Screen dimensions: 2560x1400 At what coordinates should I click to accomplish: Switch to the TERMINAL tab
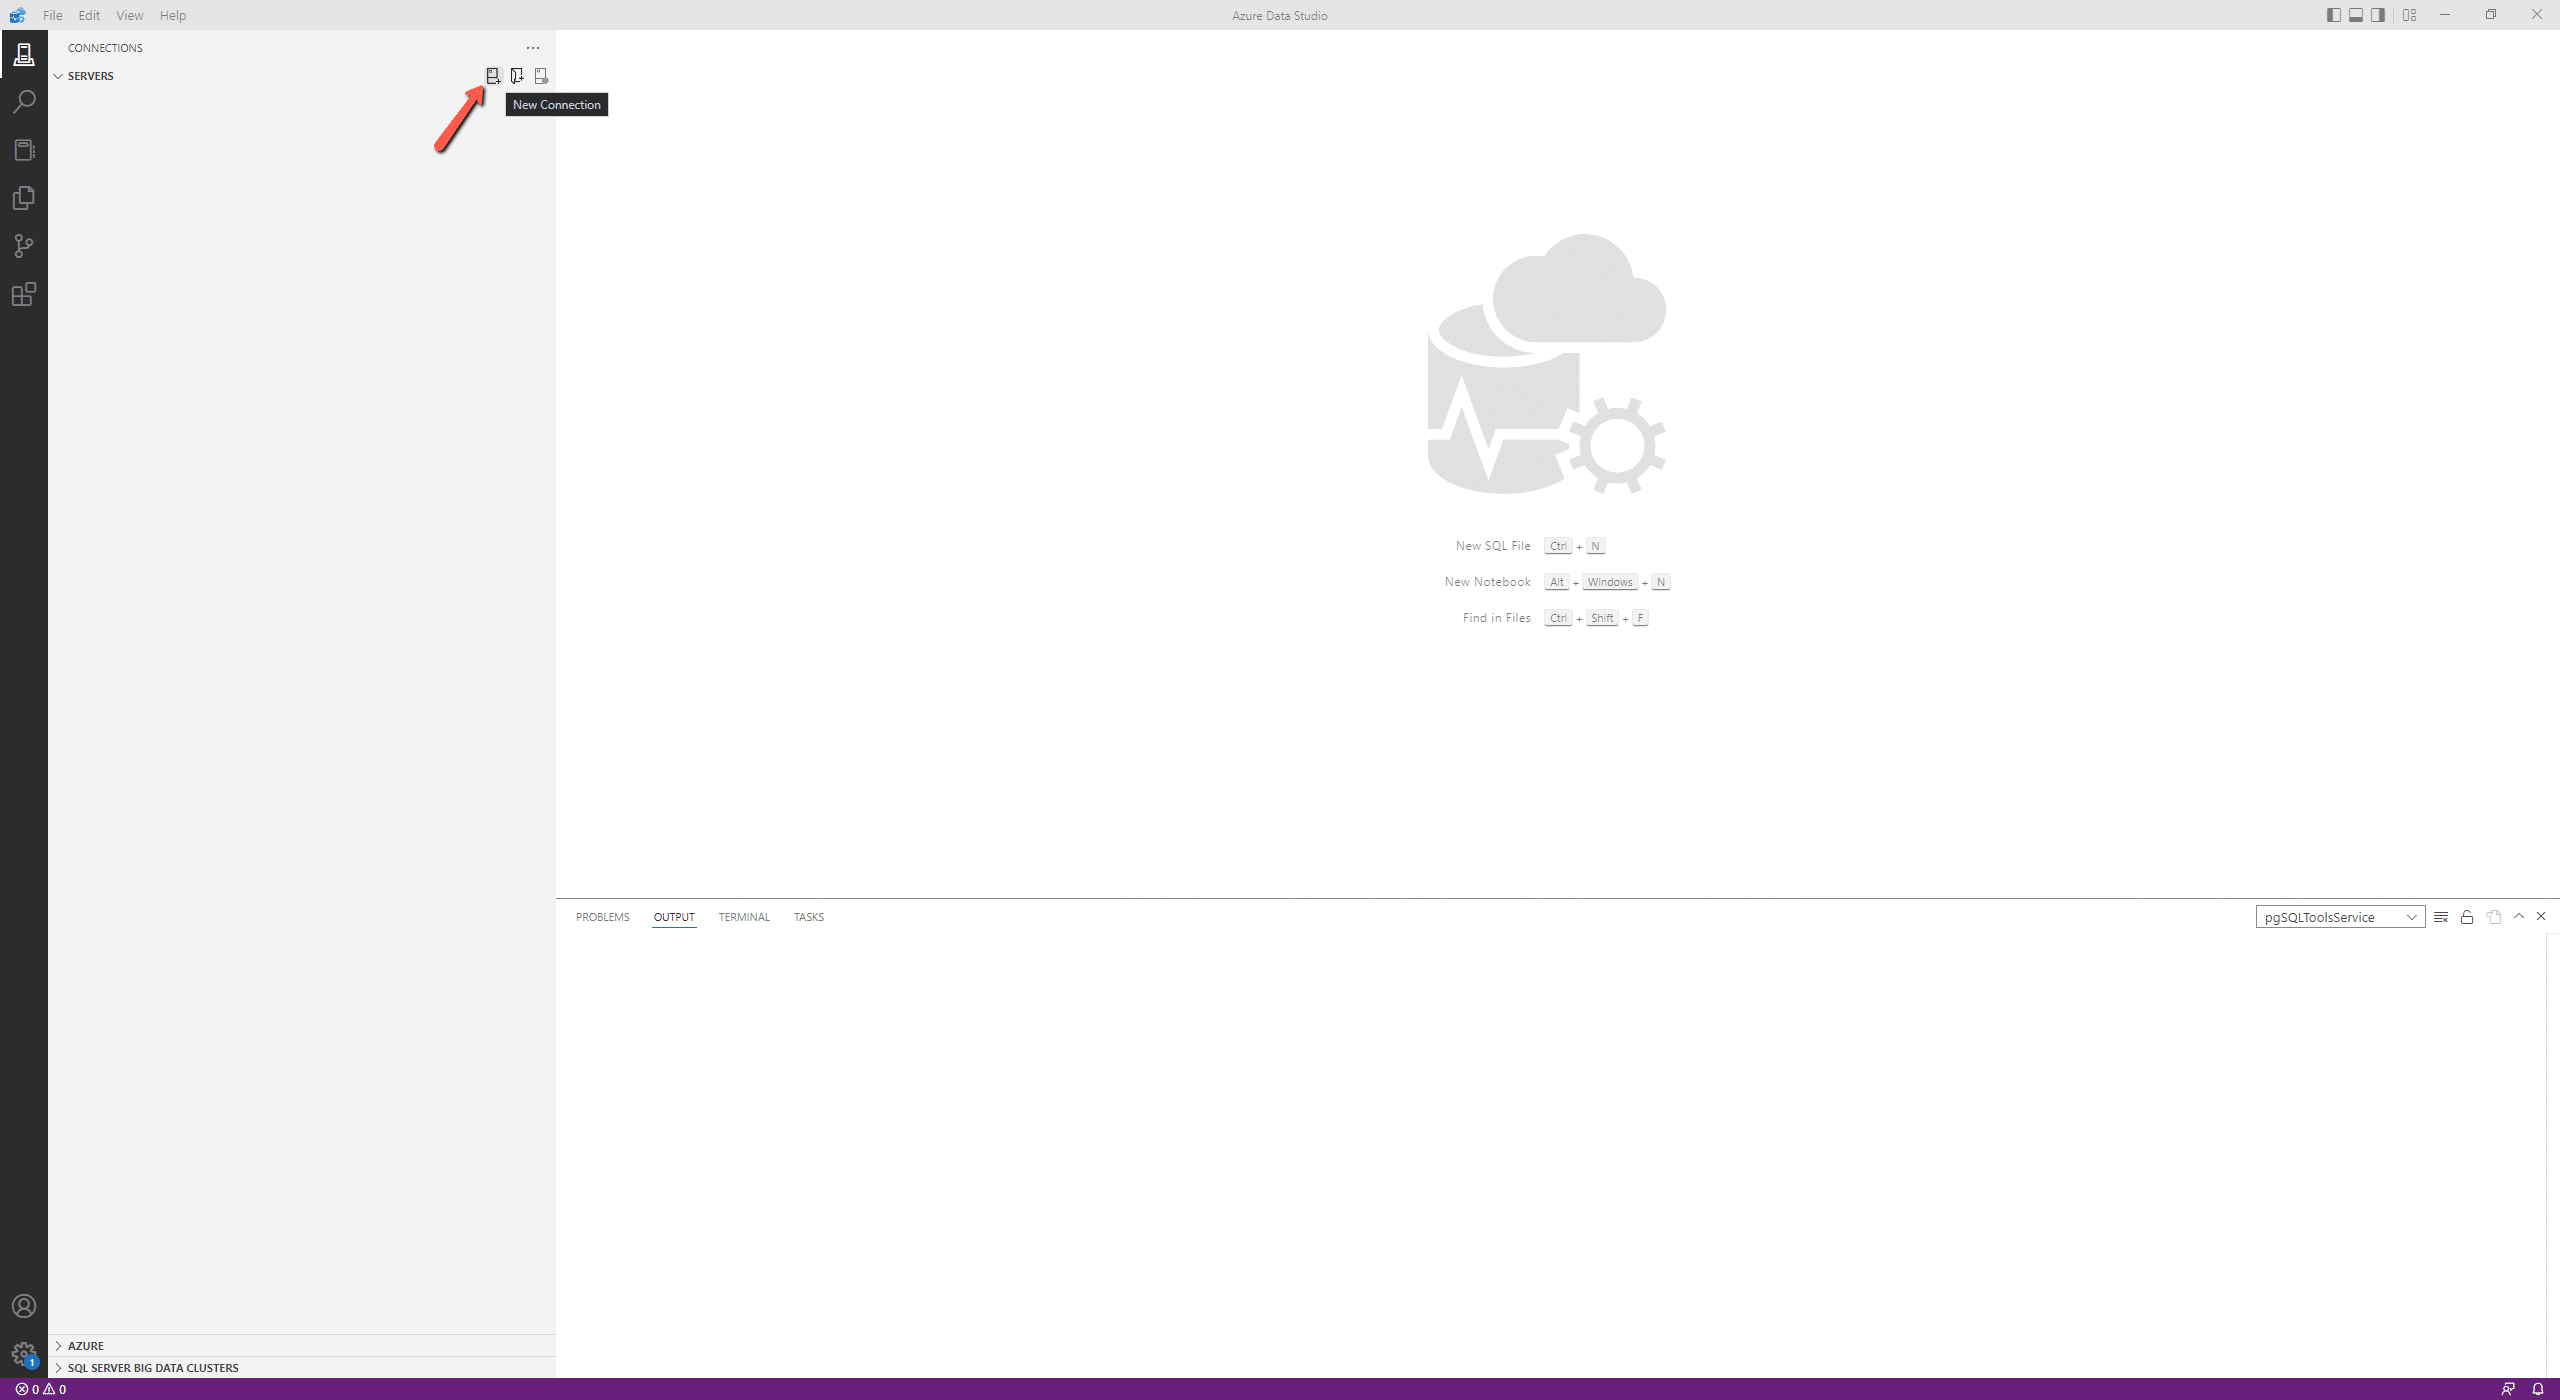click(x=744, y=917)
